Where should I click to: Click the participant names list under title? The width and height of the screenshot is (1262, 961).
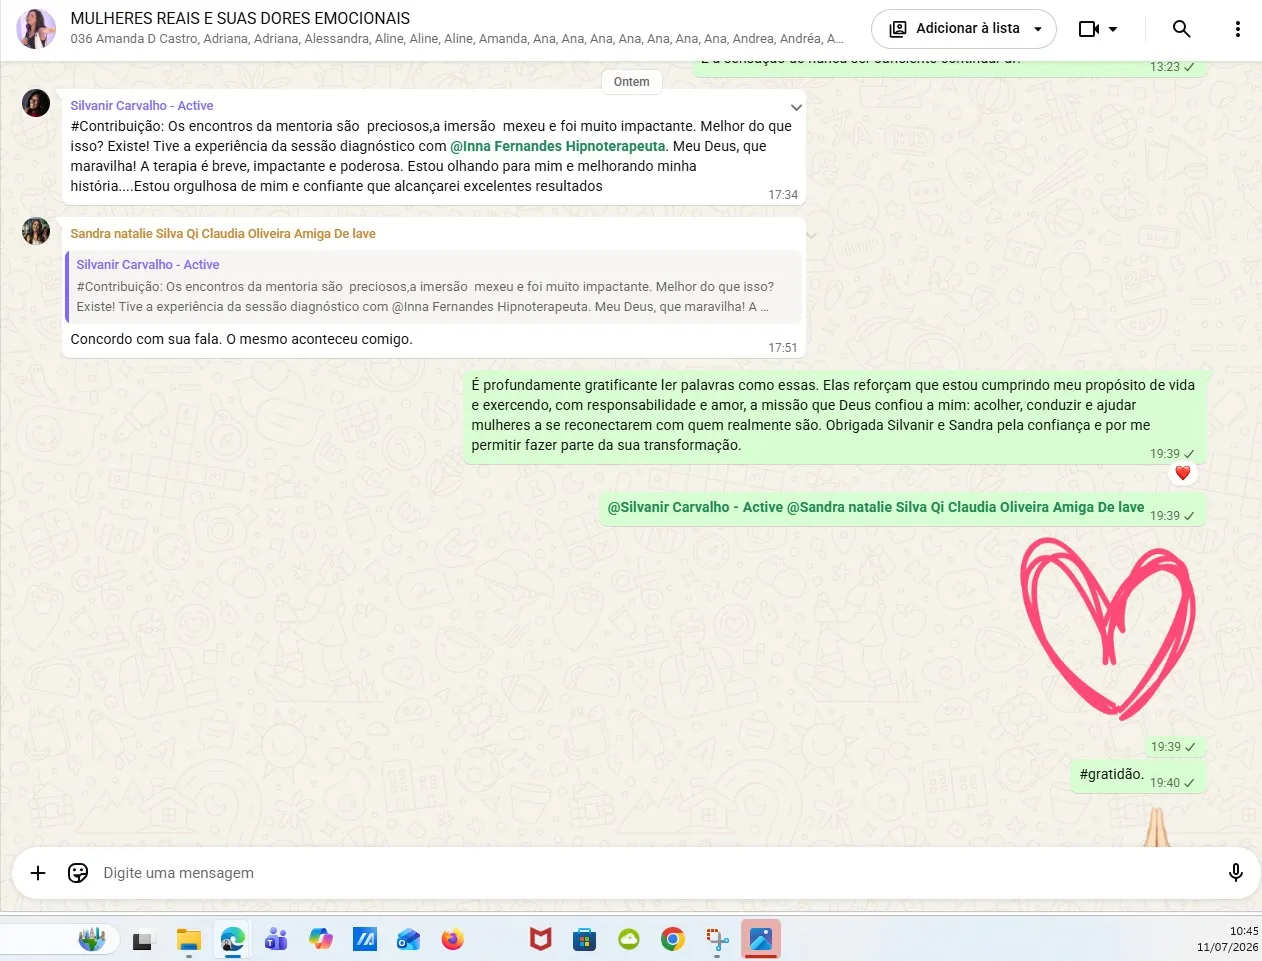(x=457, y=39)
